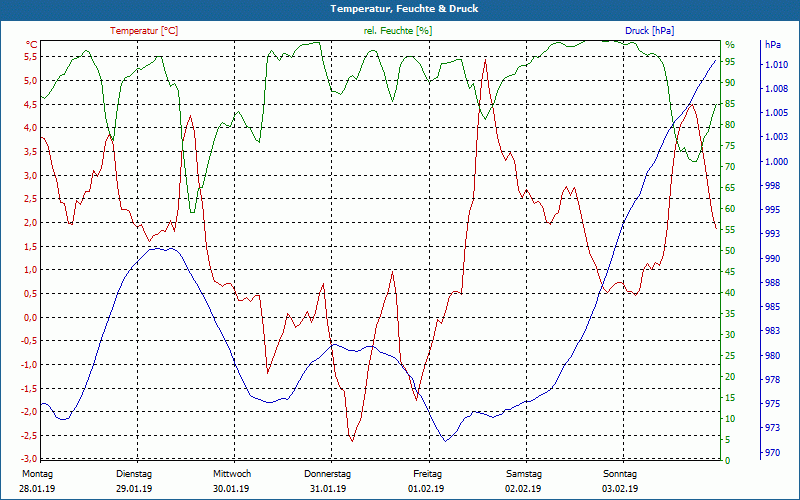Click the '978' pressure axis value
This screenshot has height=500, width=800.
coord(772,380)
